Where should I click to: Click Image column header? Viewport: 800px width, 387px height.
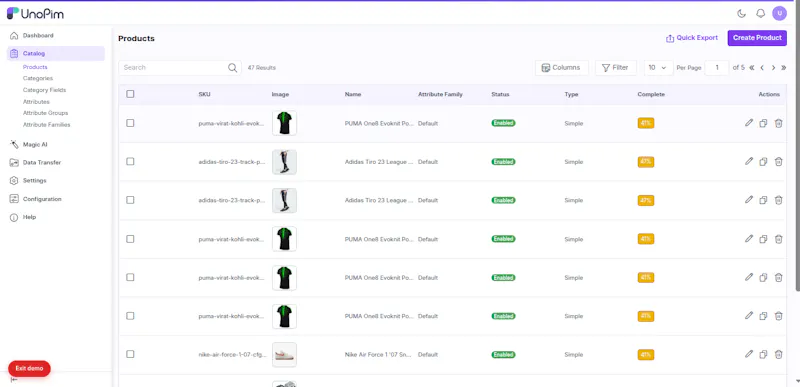[280, 94]
